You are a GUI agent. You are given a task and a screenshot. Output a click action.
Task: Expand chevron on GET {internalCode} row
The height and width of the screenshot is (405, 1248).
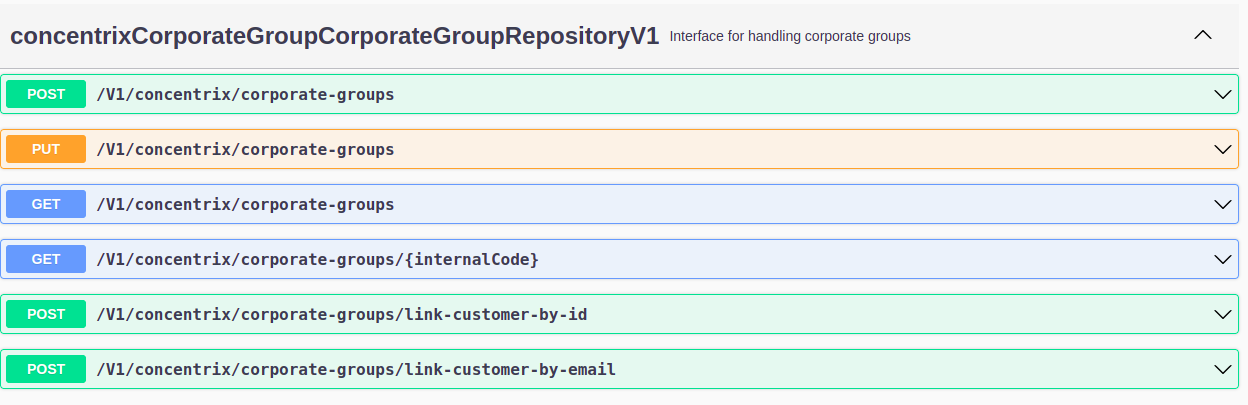coord(1222,259)
